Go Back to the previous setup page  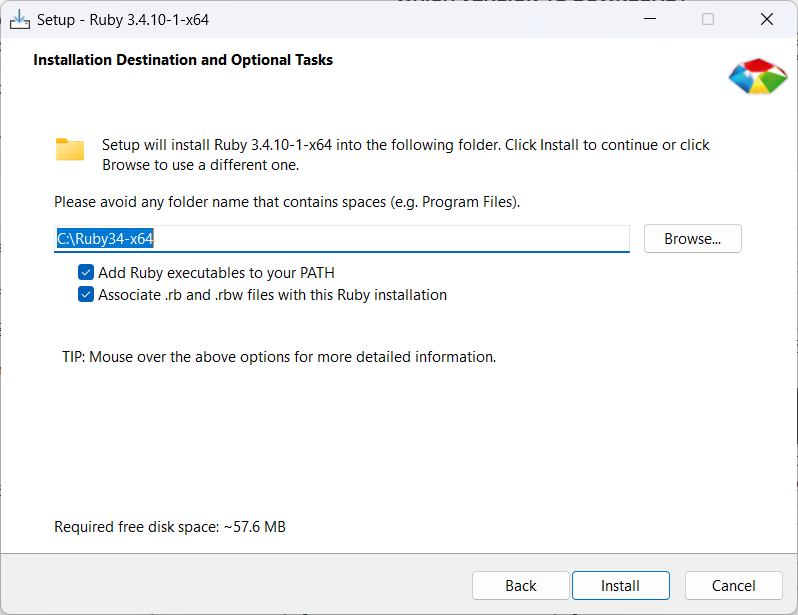520,585
